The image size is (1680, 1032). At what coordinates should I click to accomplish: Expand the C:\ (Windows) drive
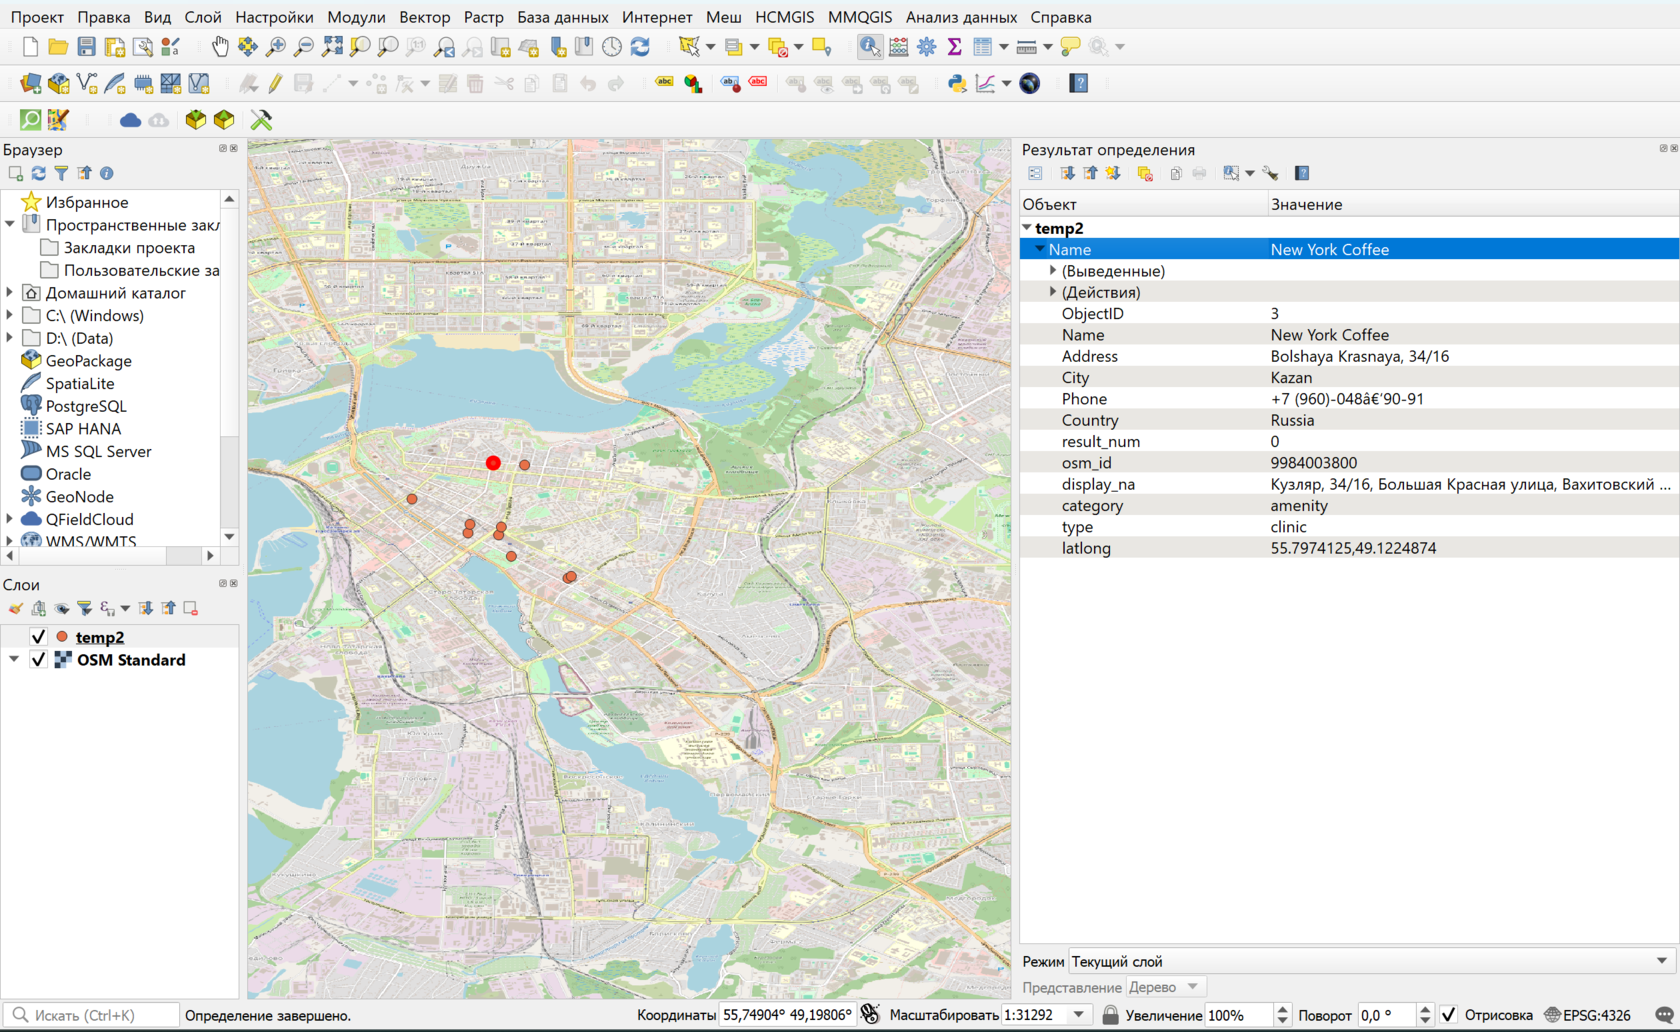point(10,316)
